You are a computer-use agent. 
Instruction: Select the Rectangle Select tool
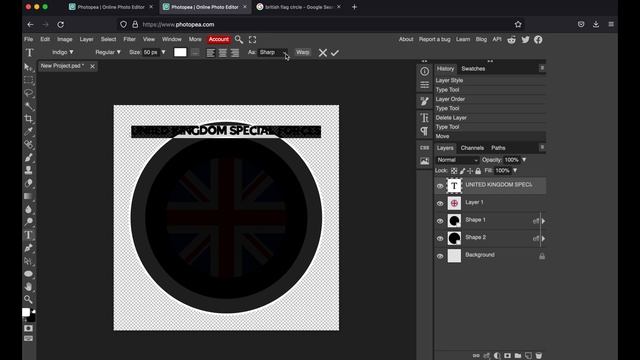click(28, 80)
